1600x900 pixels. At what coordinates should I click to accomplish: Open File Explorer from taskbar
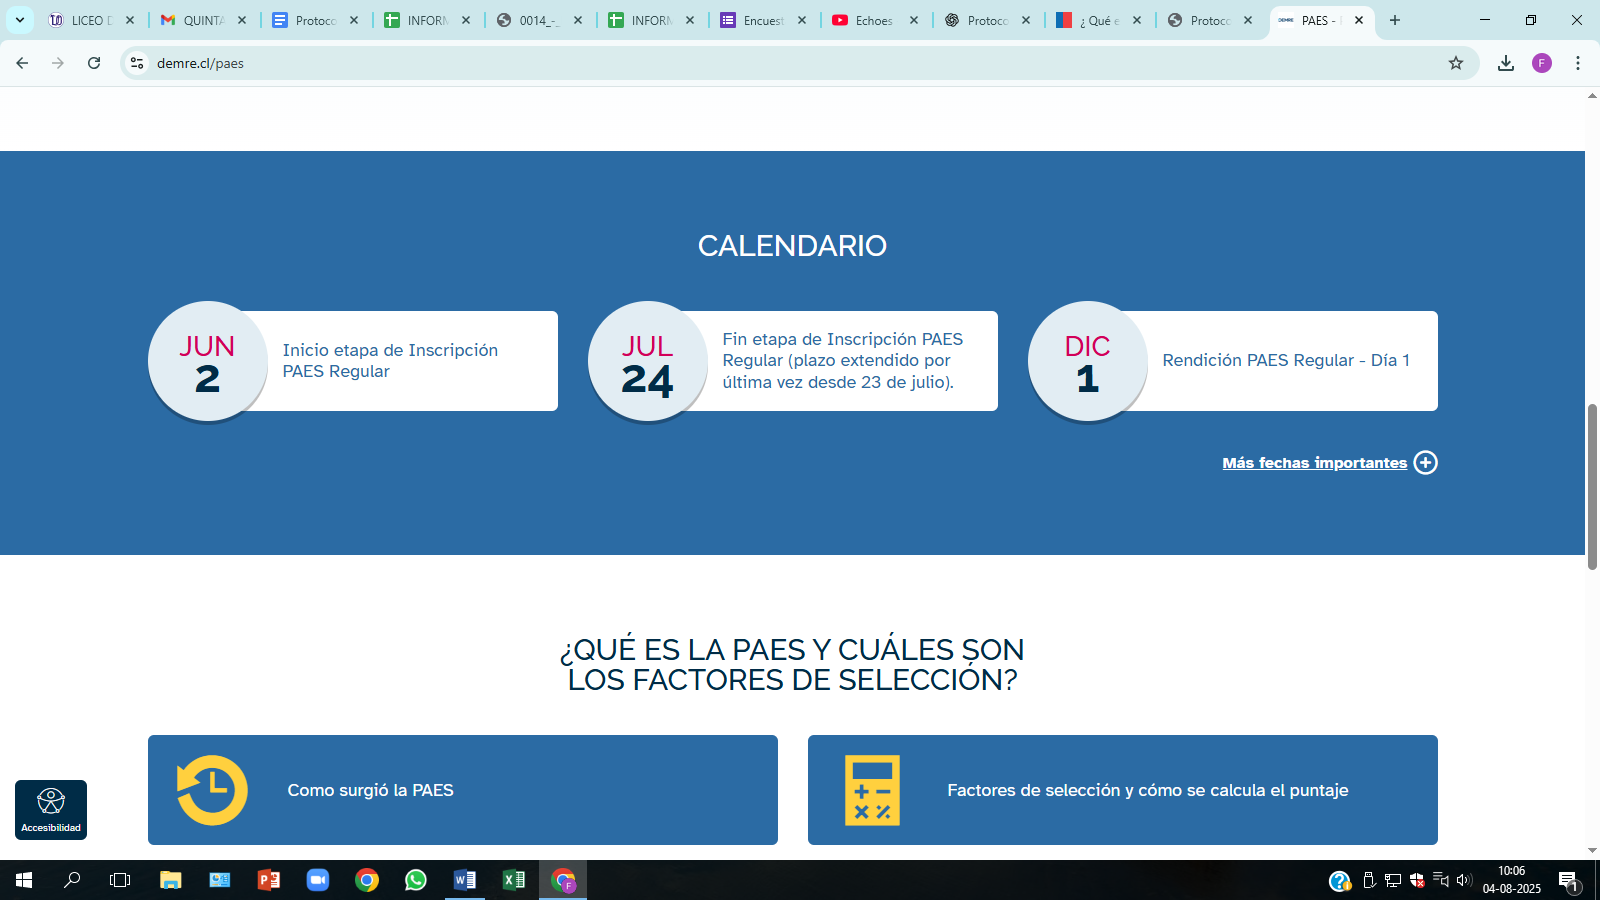tap(171, 880)
